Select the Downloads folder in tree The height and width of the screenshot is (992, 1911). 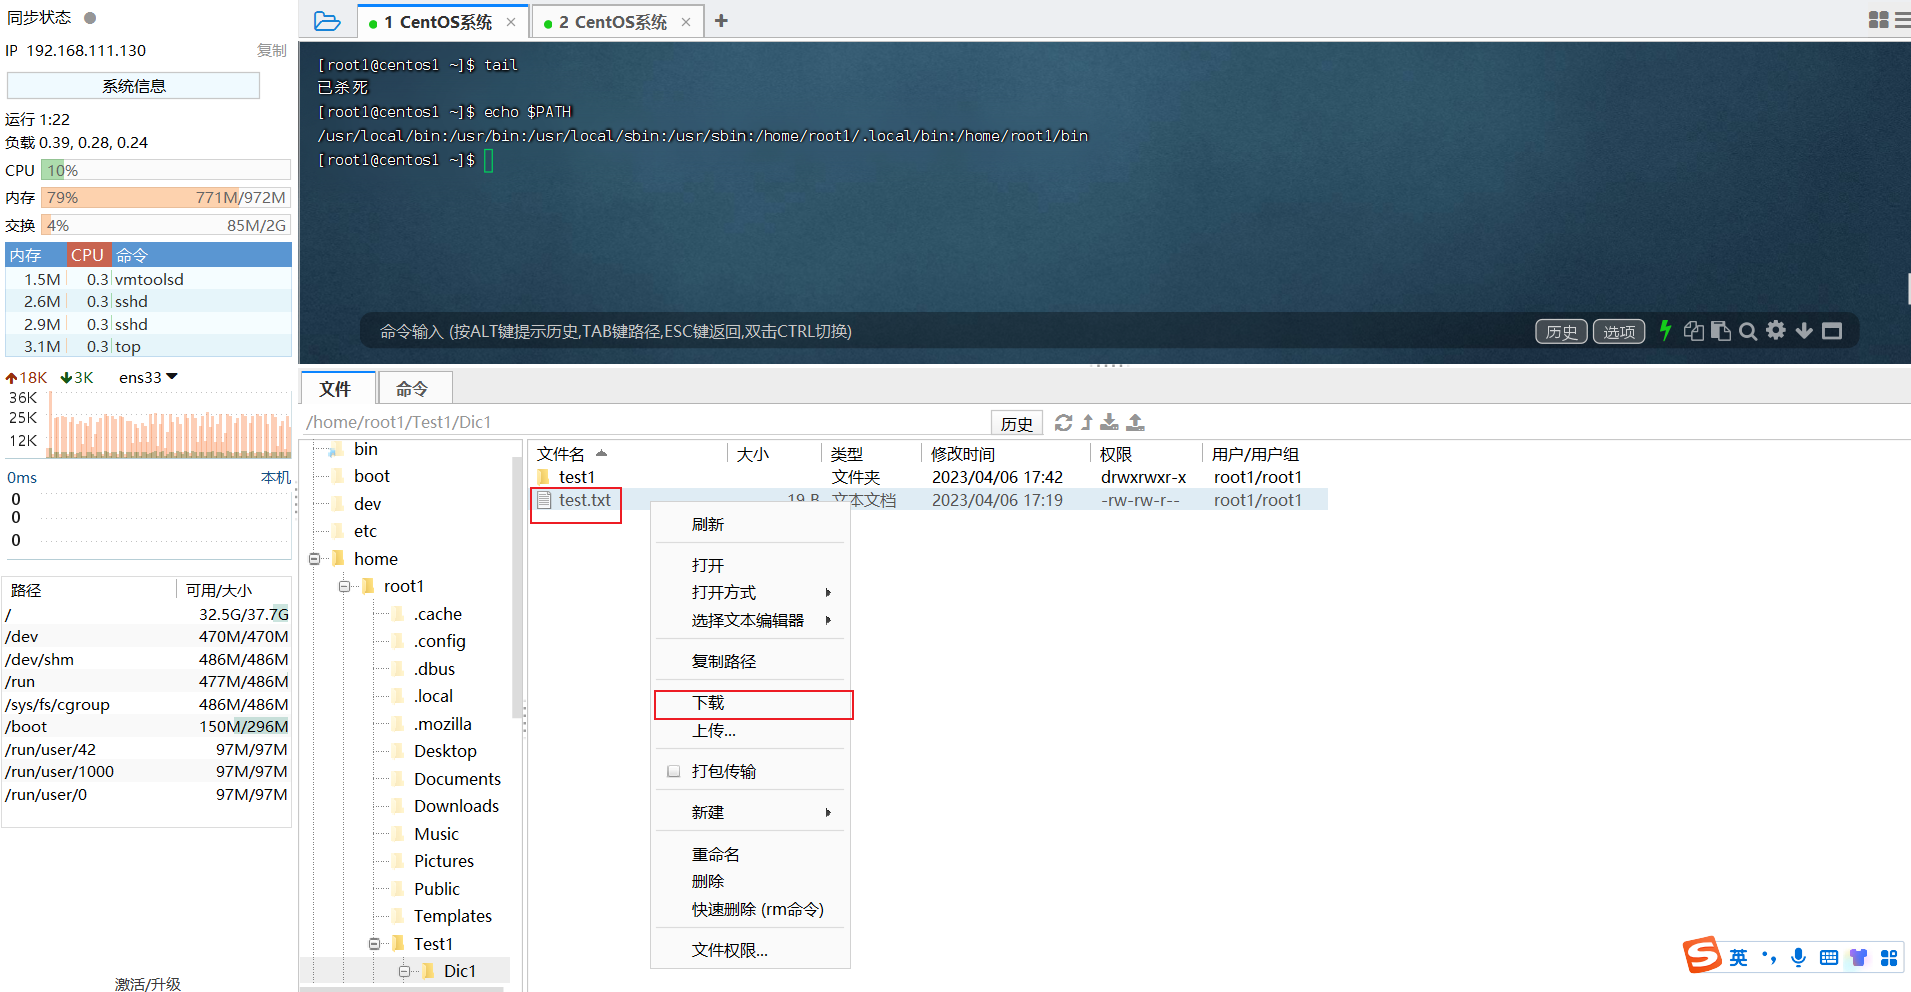pos(456,806)
